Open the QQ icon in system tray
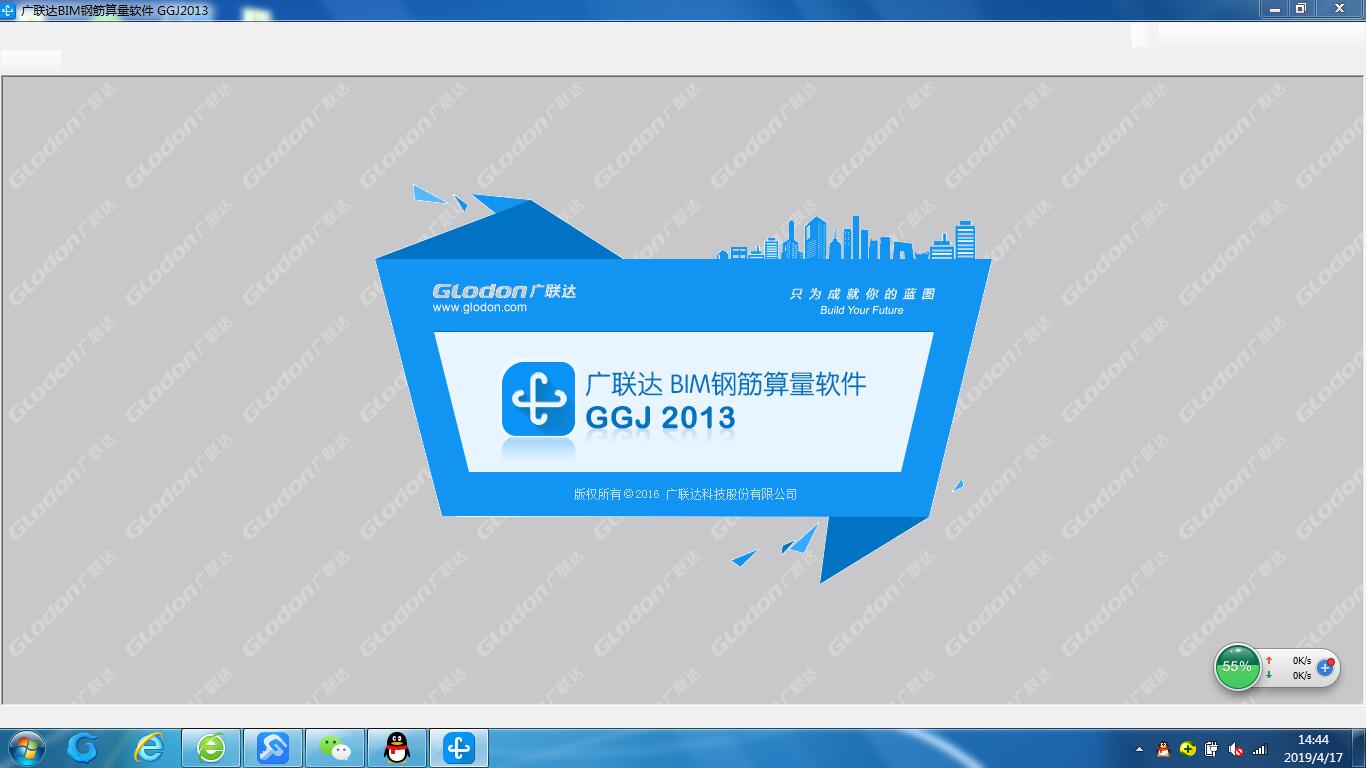Screen dimensions: 1366x768 pyautogui.click(x=1163, y=749)
